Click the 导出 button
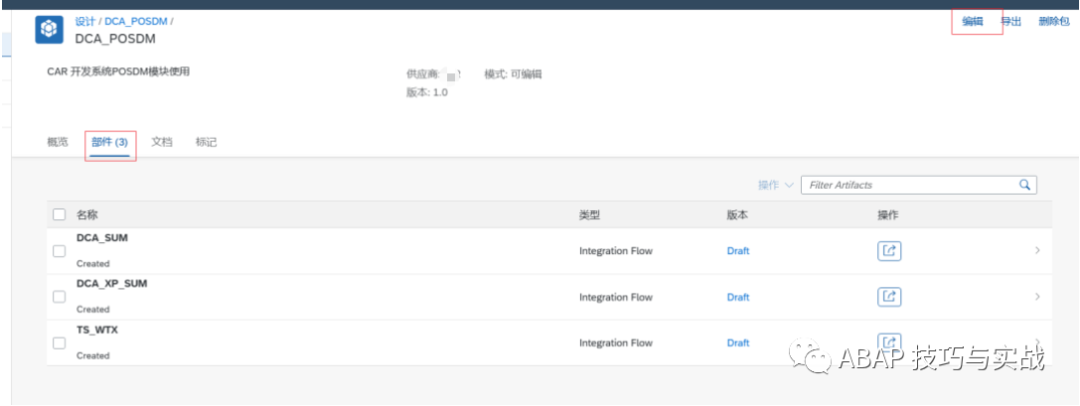Screen dimensions: 1080x406 click(x=1010, y=21)
